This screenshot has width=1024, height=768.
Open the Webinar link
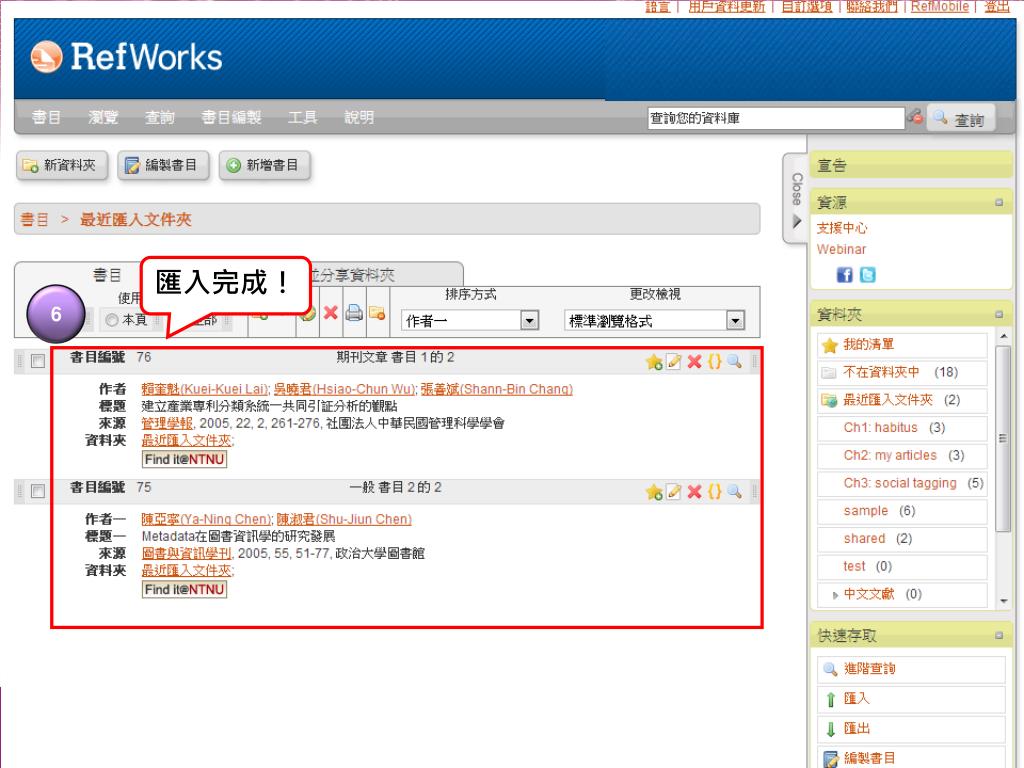[x=841, y=249]
